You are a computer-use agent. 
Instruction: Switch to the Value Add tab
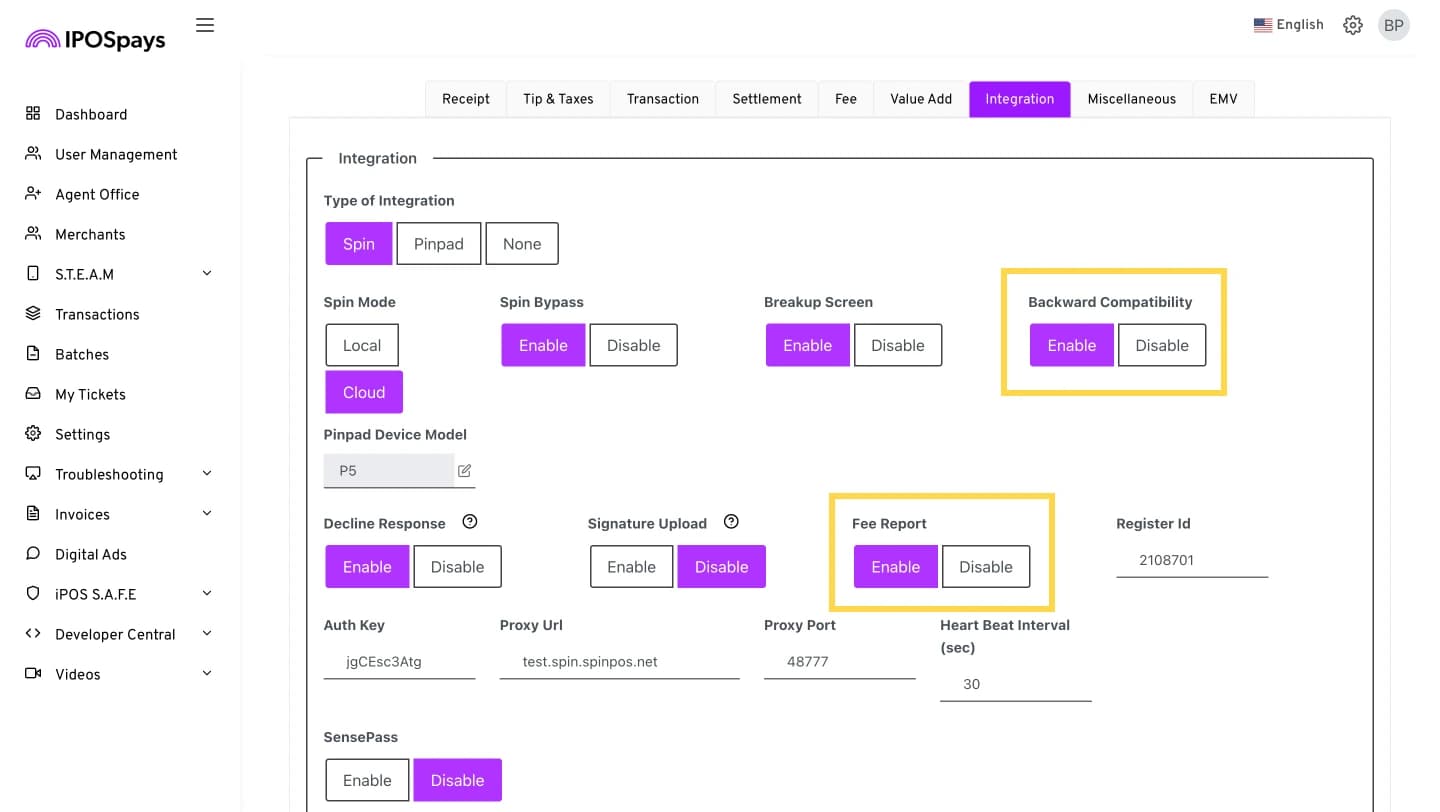pos(921,99)
